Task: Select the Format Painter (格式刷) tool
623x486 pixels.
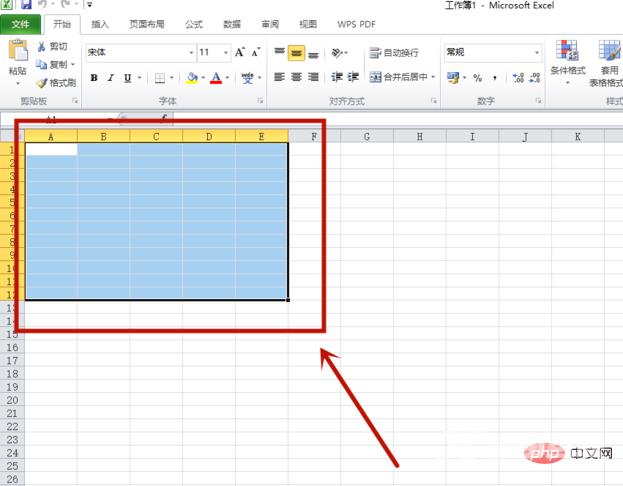Action: pos(41,83)
